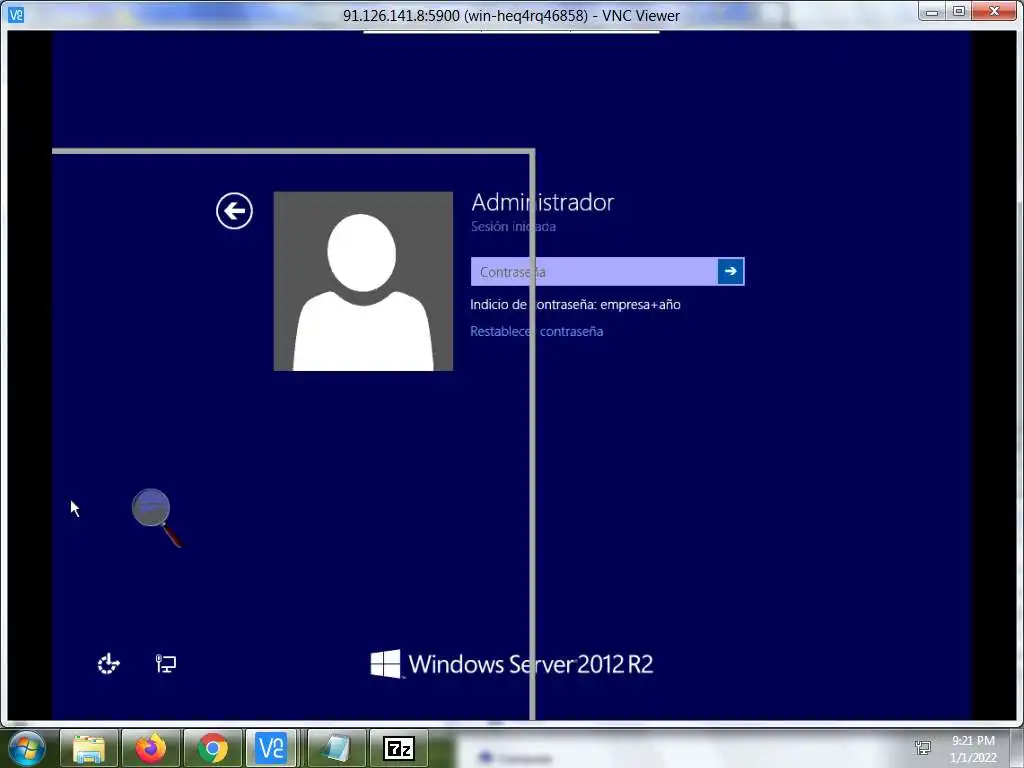Open the Ease of Access icon
Screen dimensions: 1024x768
108,664
